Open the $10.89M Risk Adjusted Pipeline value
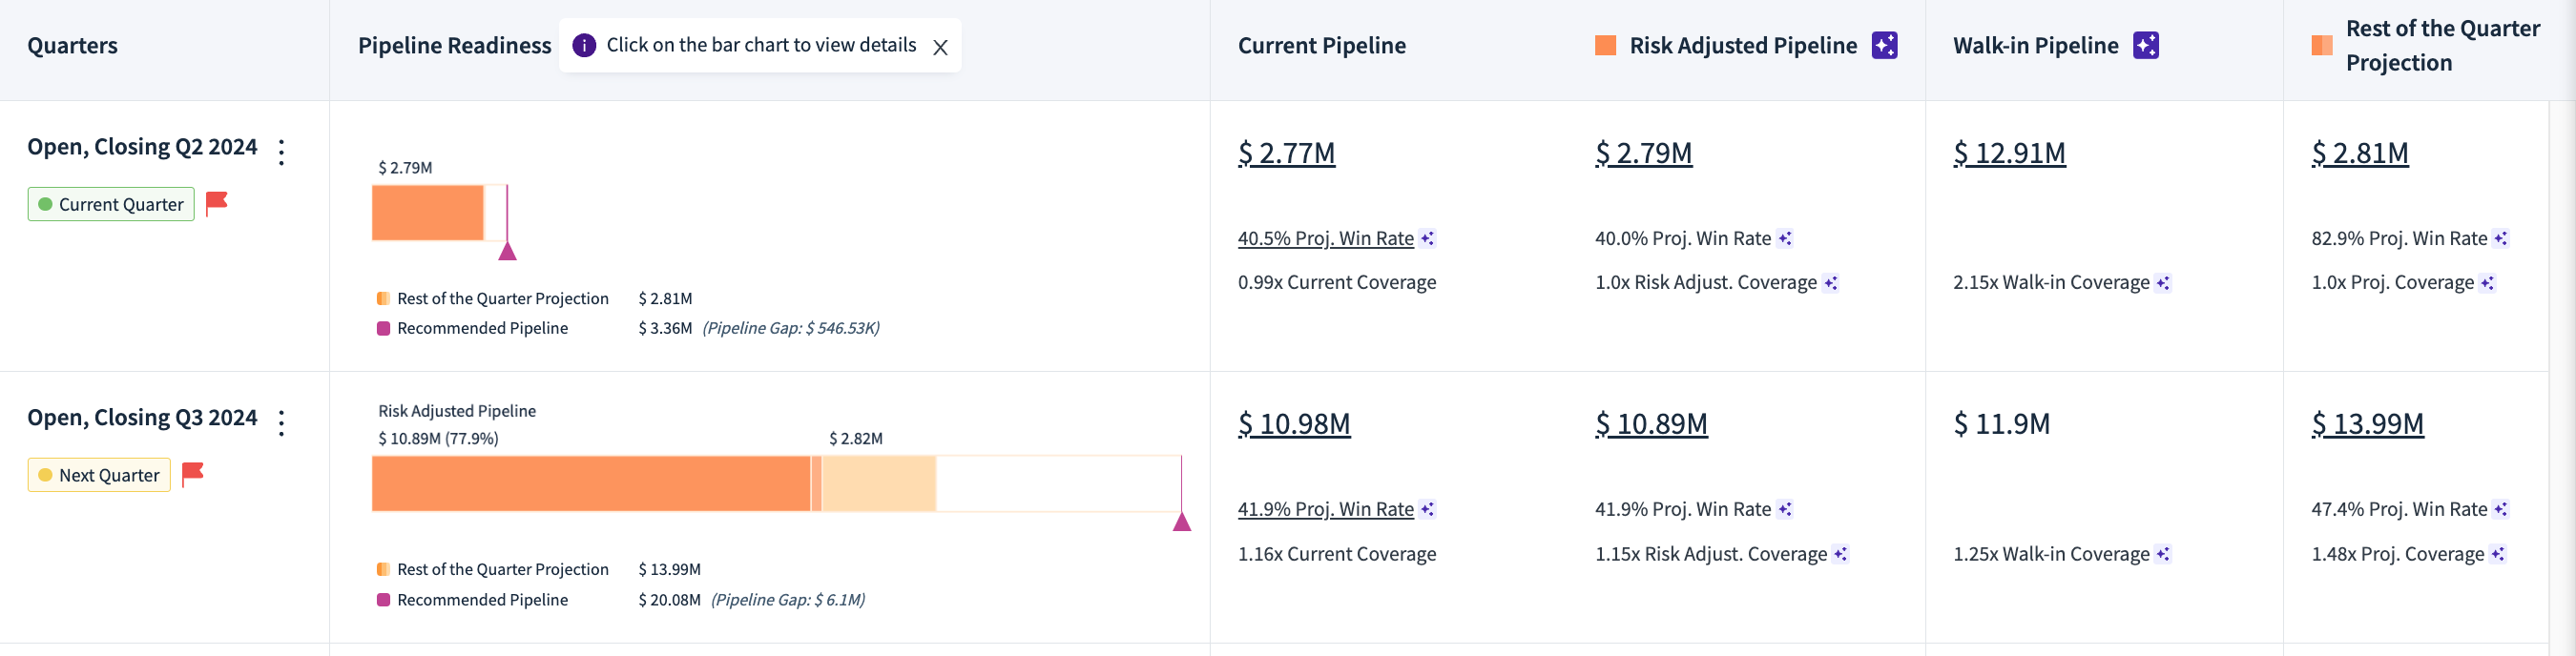The height and width of the screenshot is (656, 2576). point(1651,424)
